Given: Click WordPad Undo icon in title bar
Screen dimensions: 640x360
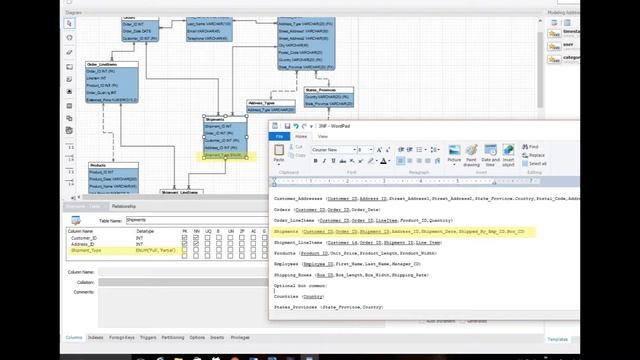Looking at the screenshot, I should [x=296, y=126].
